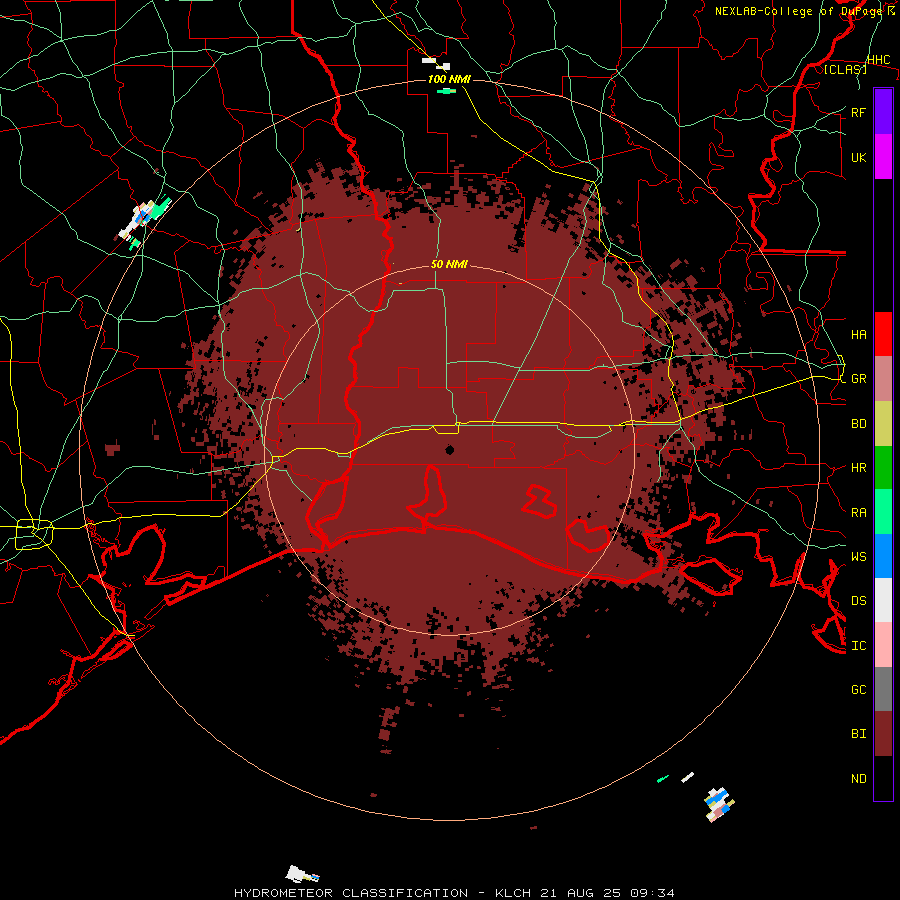Click the RA light green legend swatch
Screen dimensions: 900x900
(x=883, y=512)
